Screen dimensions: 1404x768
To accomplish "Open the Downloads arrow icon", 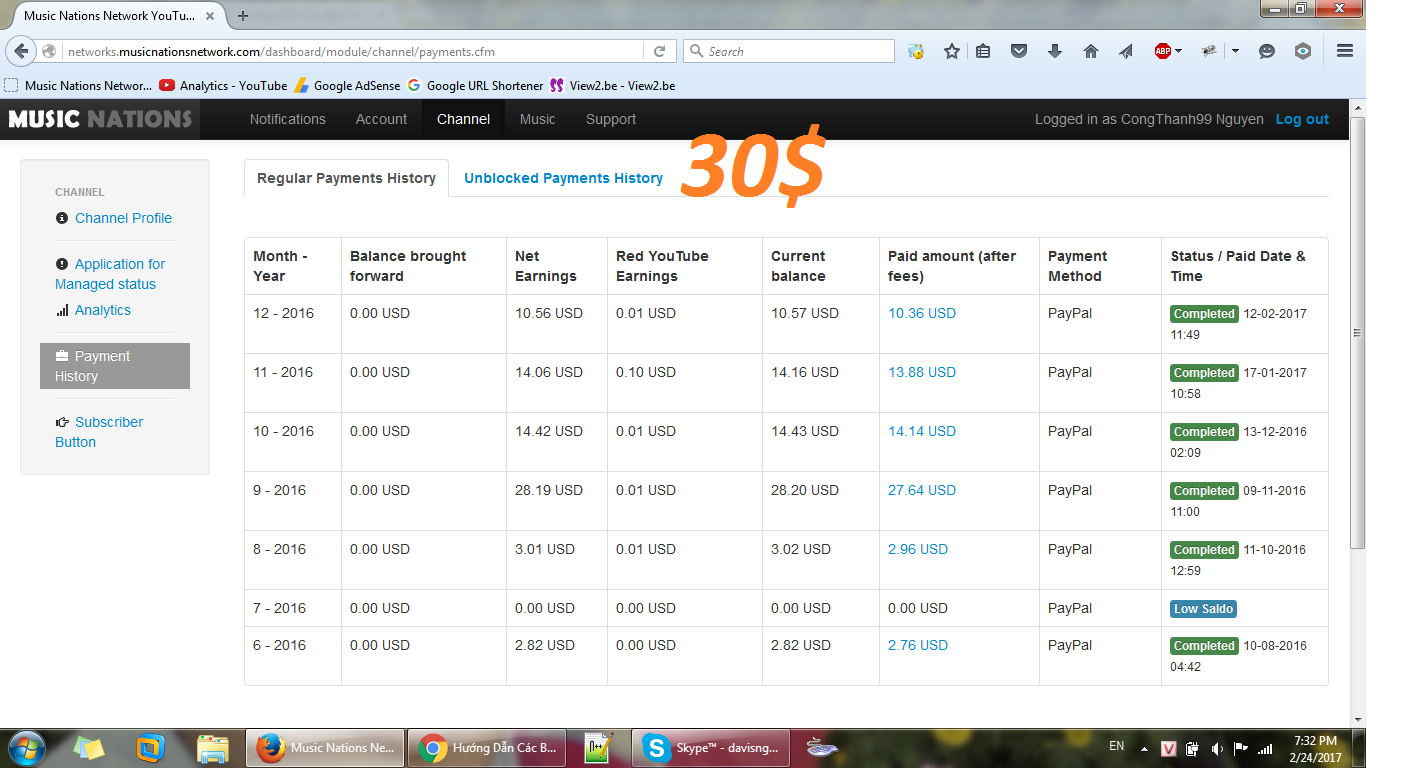I will pos(1055,51).
